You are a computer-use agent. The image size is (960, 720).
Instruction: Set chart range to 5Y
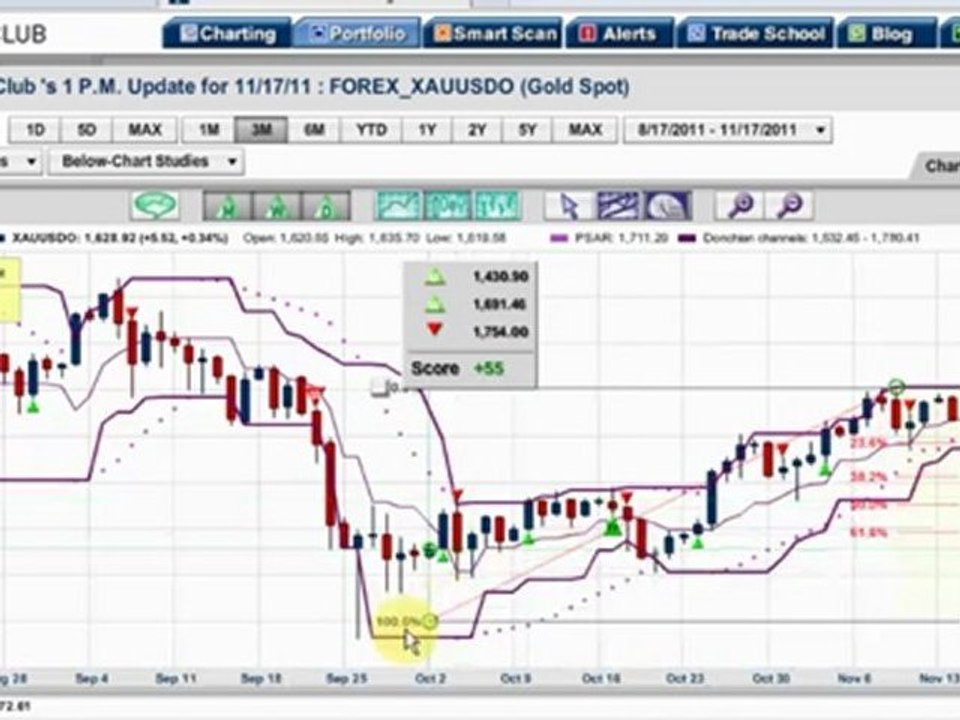pyautogui.click(x=527, y=130)
